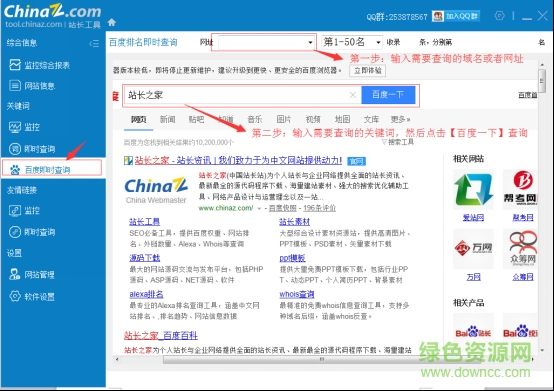Open 网站信息 in sidebar

coord(40,86)
